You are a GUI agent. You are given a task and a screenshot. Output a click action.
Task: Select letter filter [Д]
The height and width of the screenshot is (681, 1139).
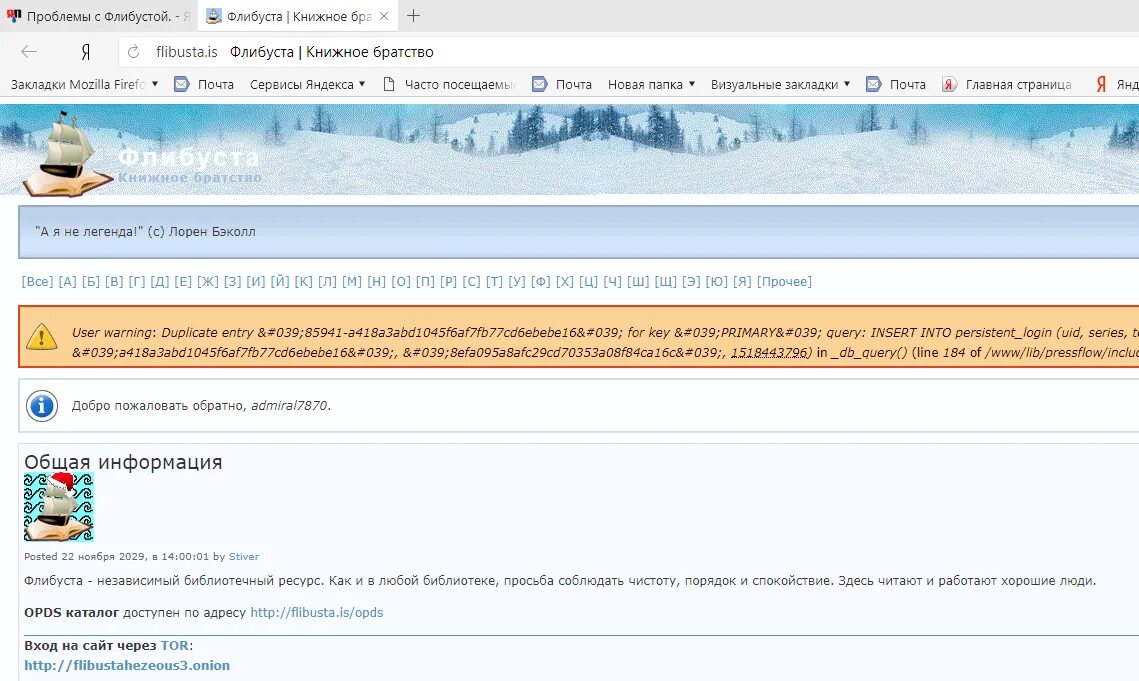point(160,281)
